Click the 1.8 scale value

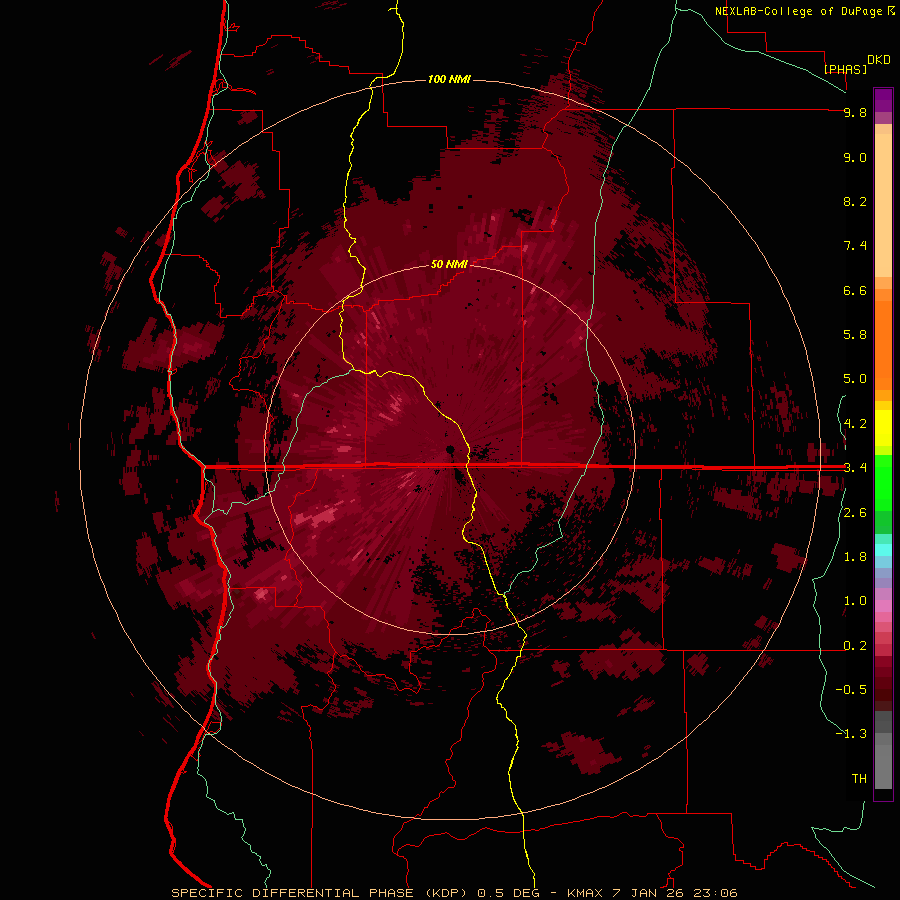click(x=854, y=557)
